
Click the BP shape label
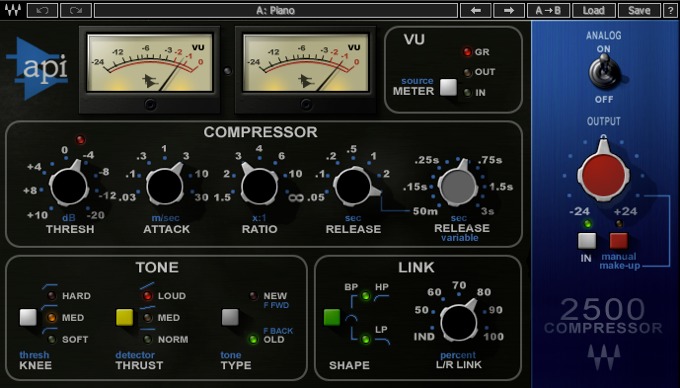[x=351, y=287]
